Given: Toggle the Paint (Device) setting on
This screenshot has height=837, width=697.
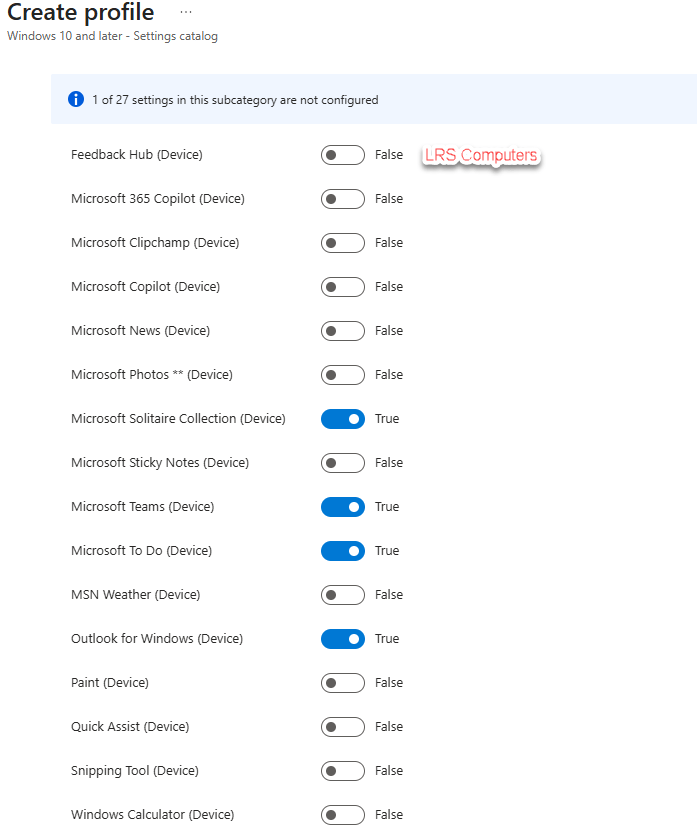Looking at the screenshot, I should tap(342, 683).
